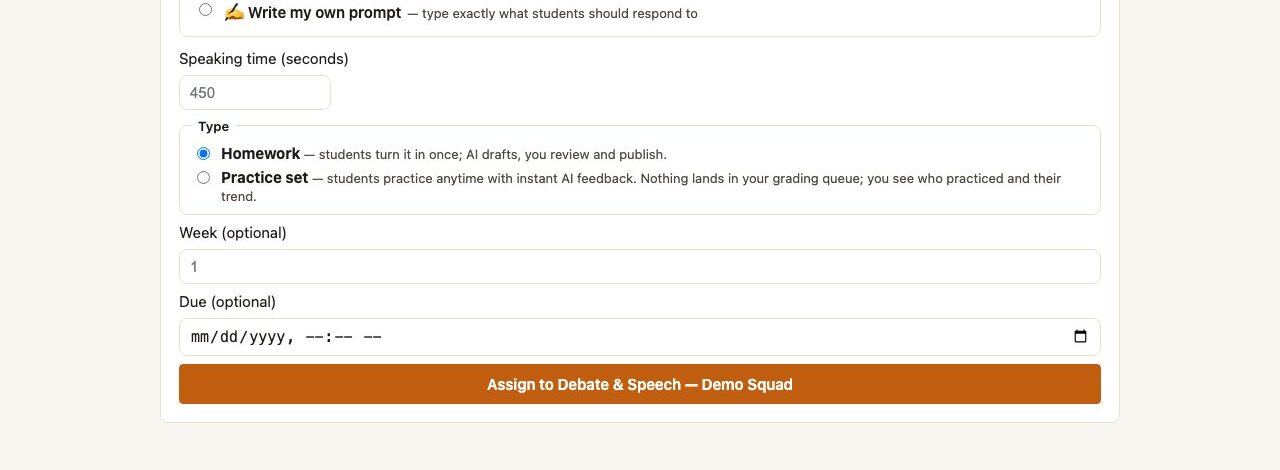
Task: Select the minutes segment of Due time
Action: tap(343, 337)
